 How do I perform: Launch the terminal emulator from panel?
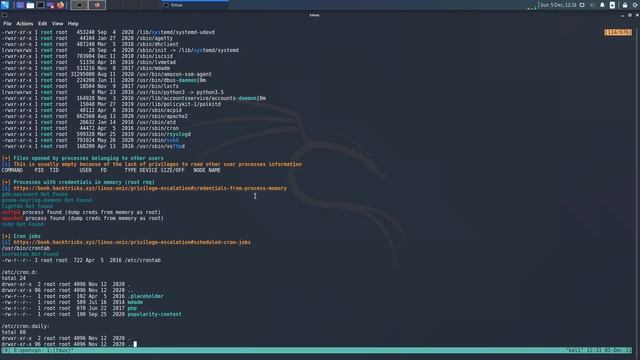click(40, 5)
